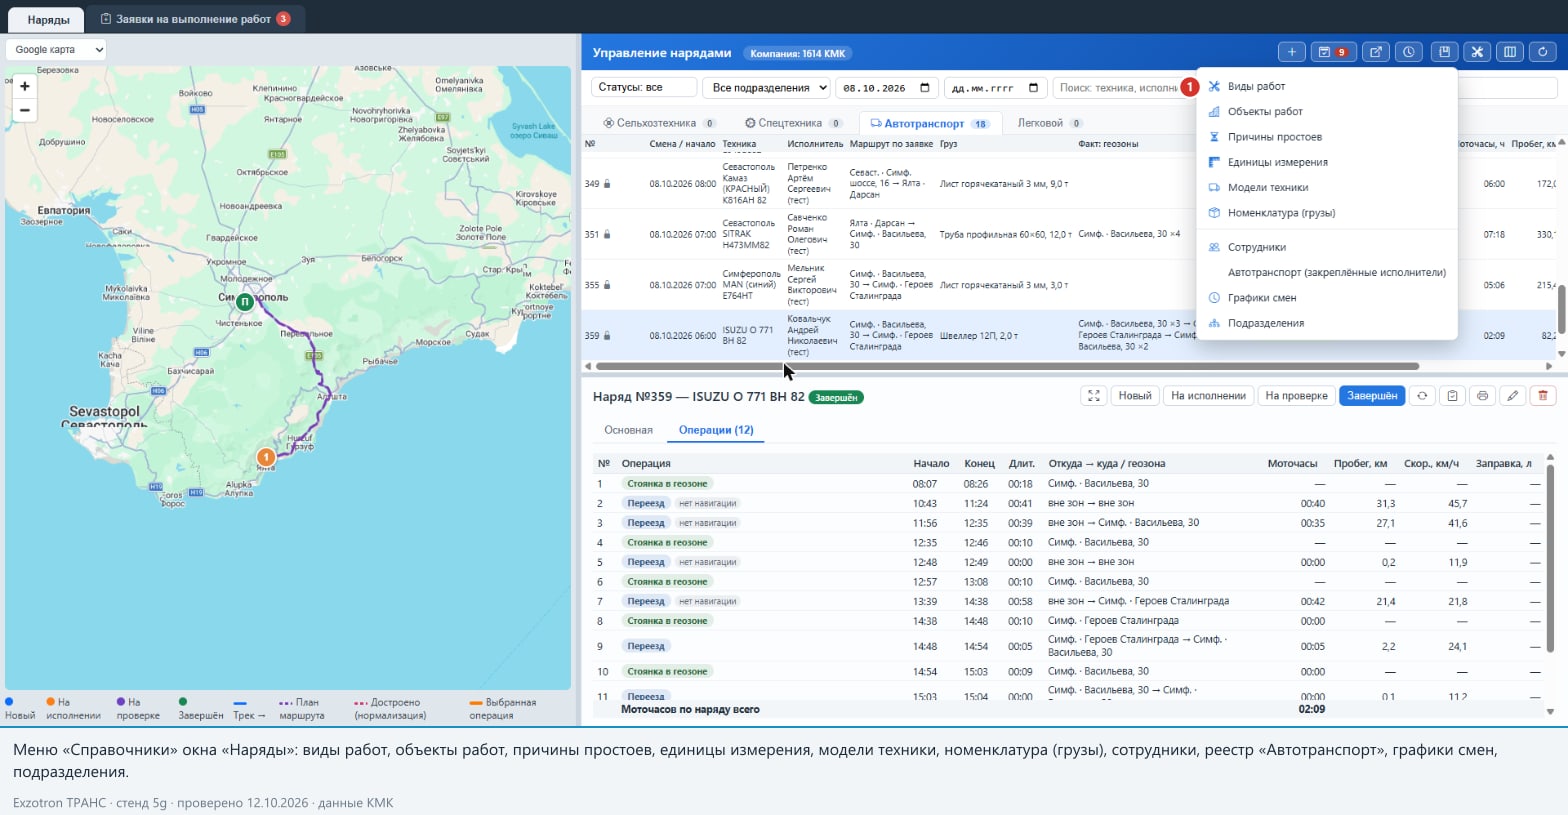The width and height of the screenshot is (1568, 815).
Task: Reload the work orders list icon
Action: [x=1543, y=52]
